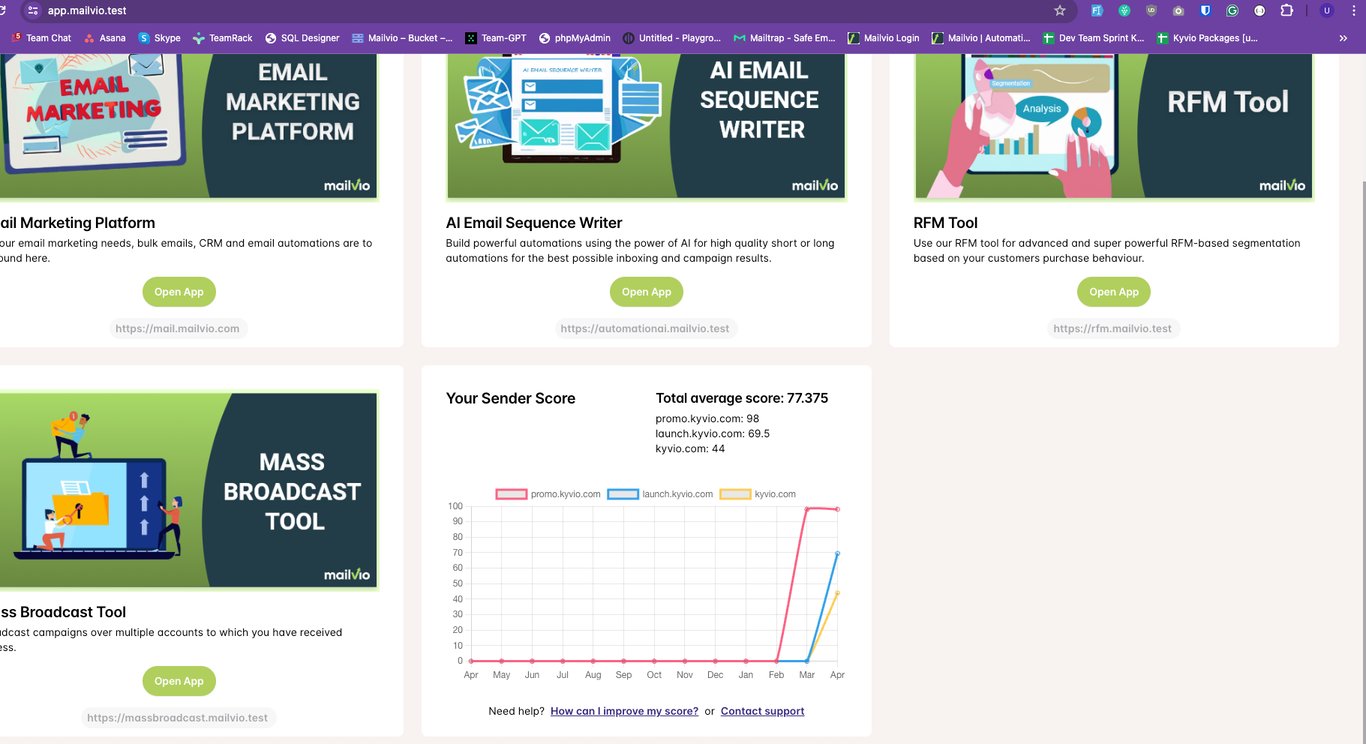Open the phpMyAdmin bookmark
The width and height of the screenshot is (1366, 744).
click(x=574, y=38)
